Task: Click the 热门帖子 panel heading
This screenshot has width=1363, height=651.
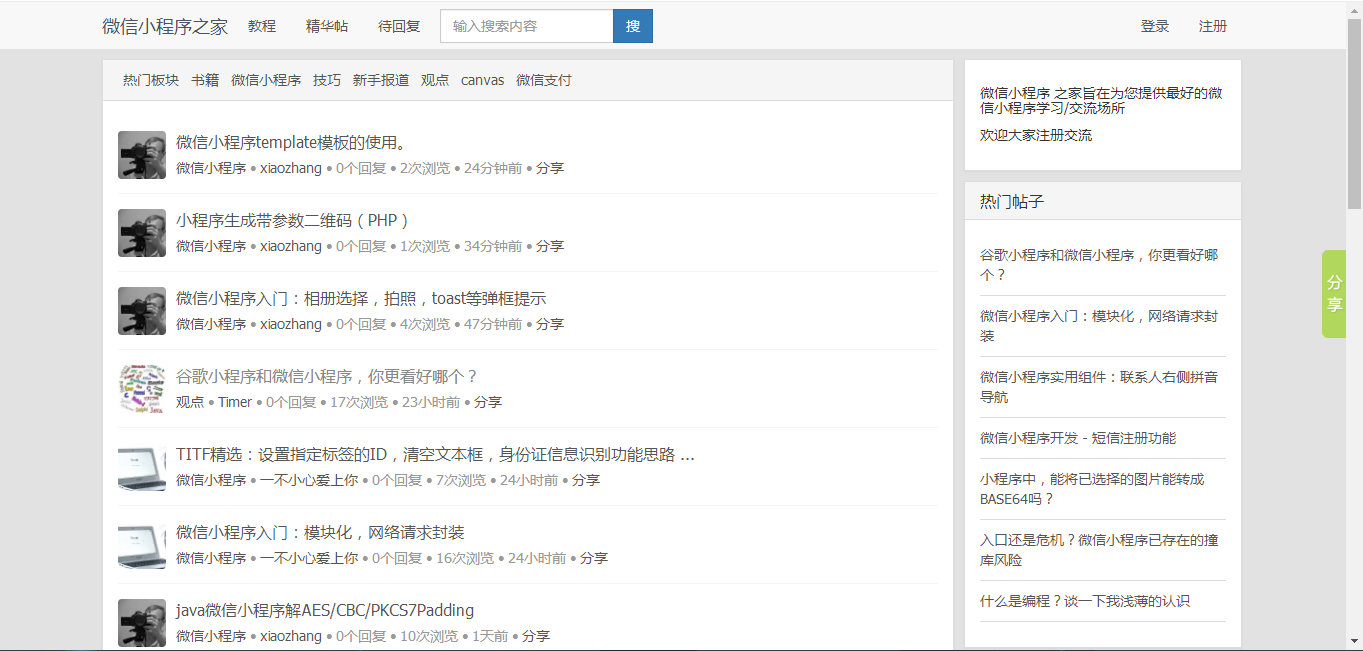Action: pos(1012,201)
